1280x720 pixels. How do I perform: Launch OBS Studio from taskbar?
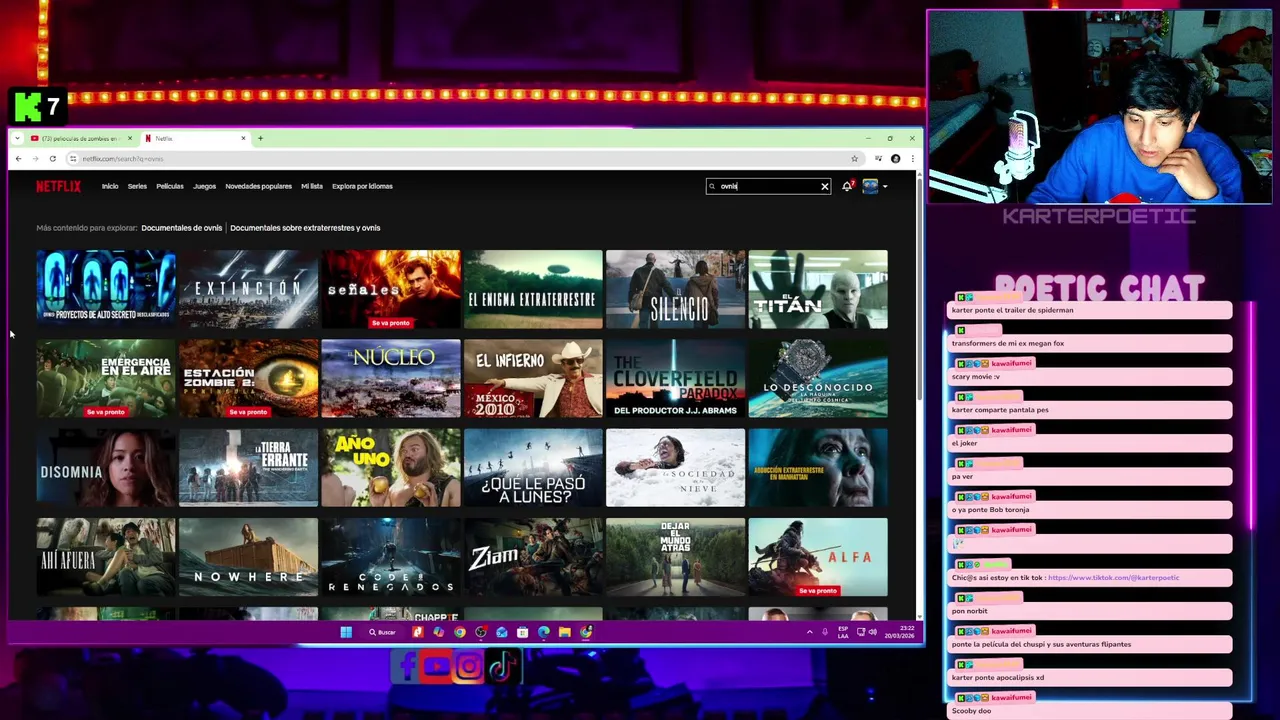481,632
